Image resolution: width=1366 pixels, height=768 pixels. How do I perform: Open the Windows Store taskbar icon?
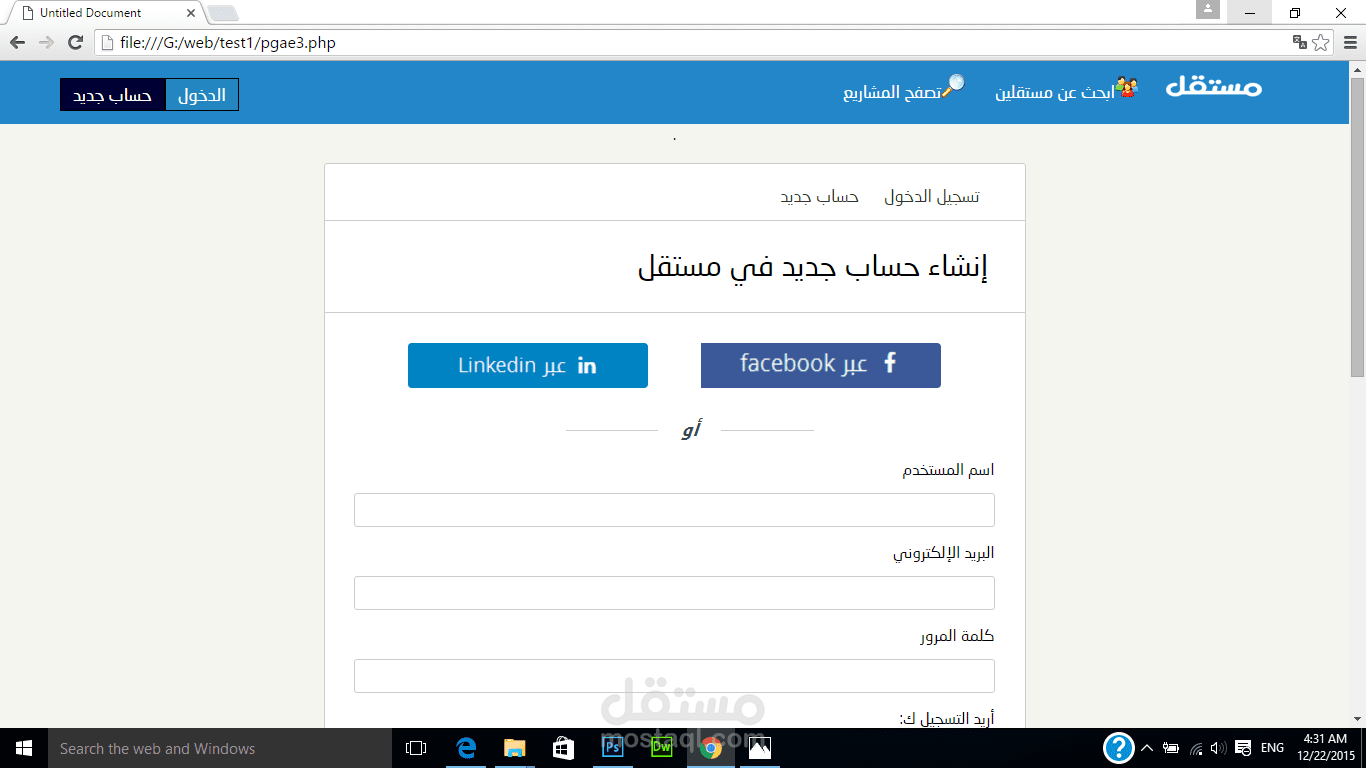[563, 748]
